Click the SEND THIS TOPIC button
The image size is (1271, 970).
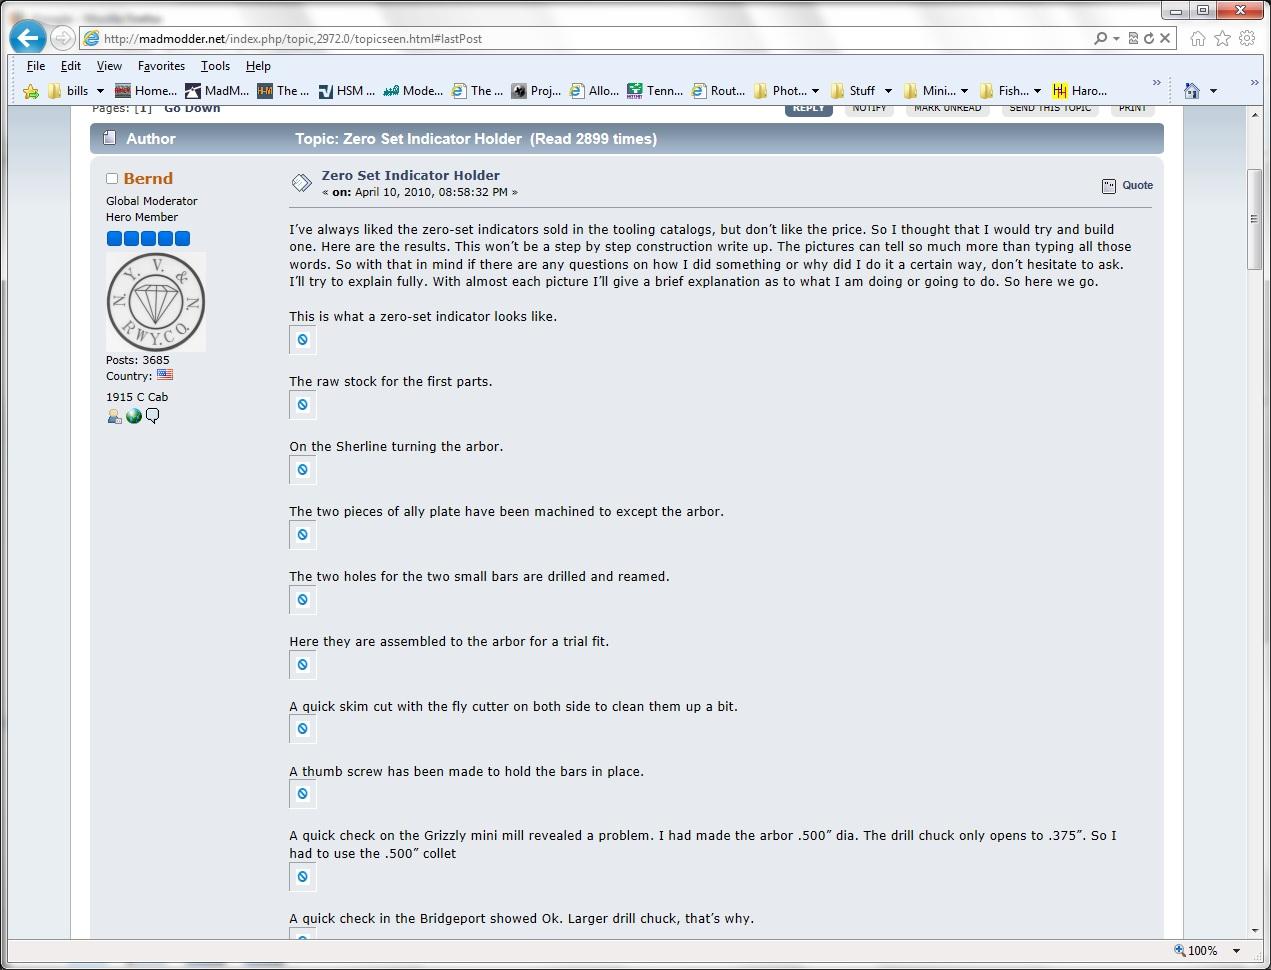(1050, 108)
